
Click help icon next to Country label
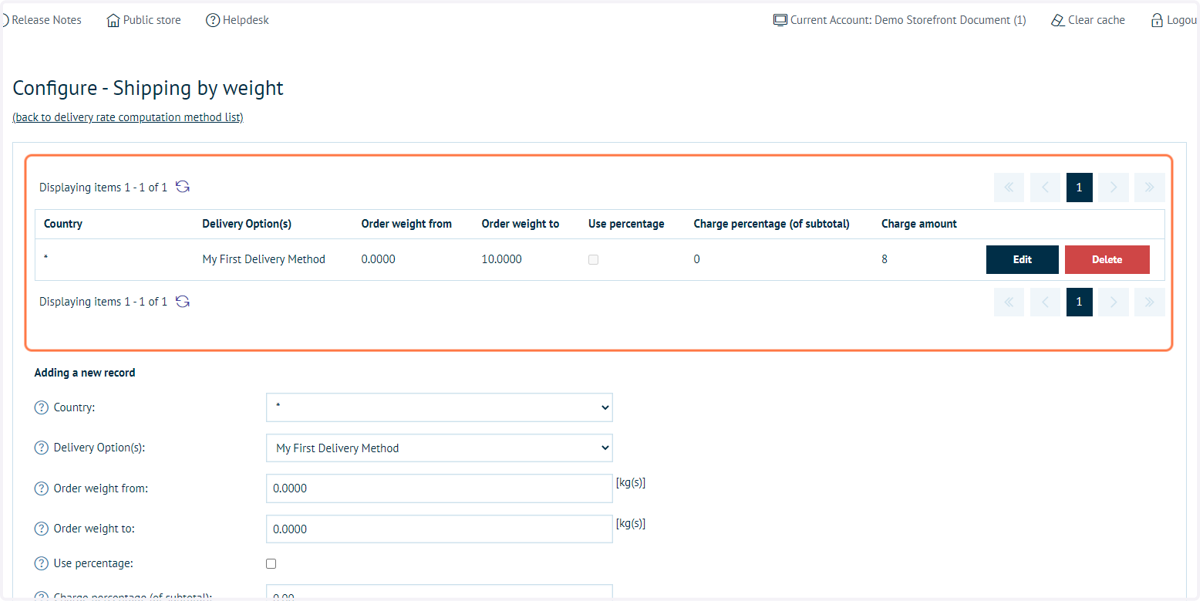41,408
